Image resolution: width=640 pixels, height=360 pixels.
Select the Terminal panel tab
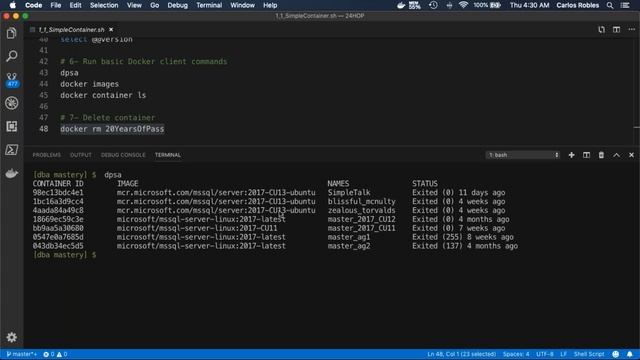coord(168,155)
